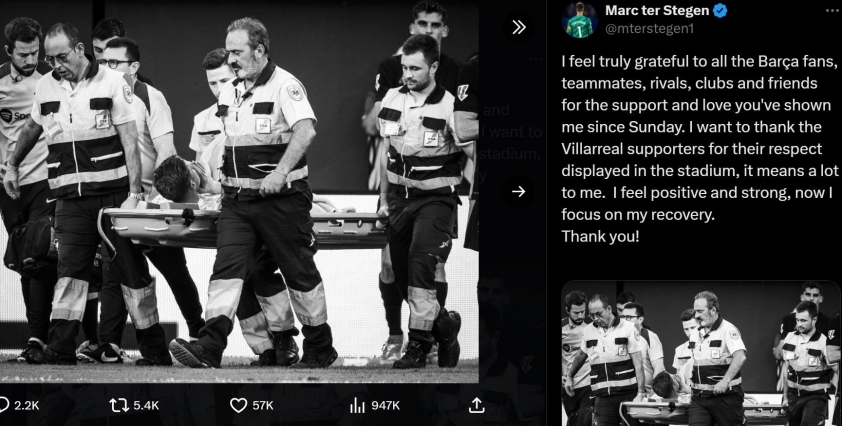The image size is (842, 426).
Task: Open more options ellipsis beside author name
Action: click(834, 10)
